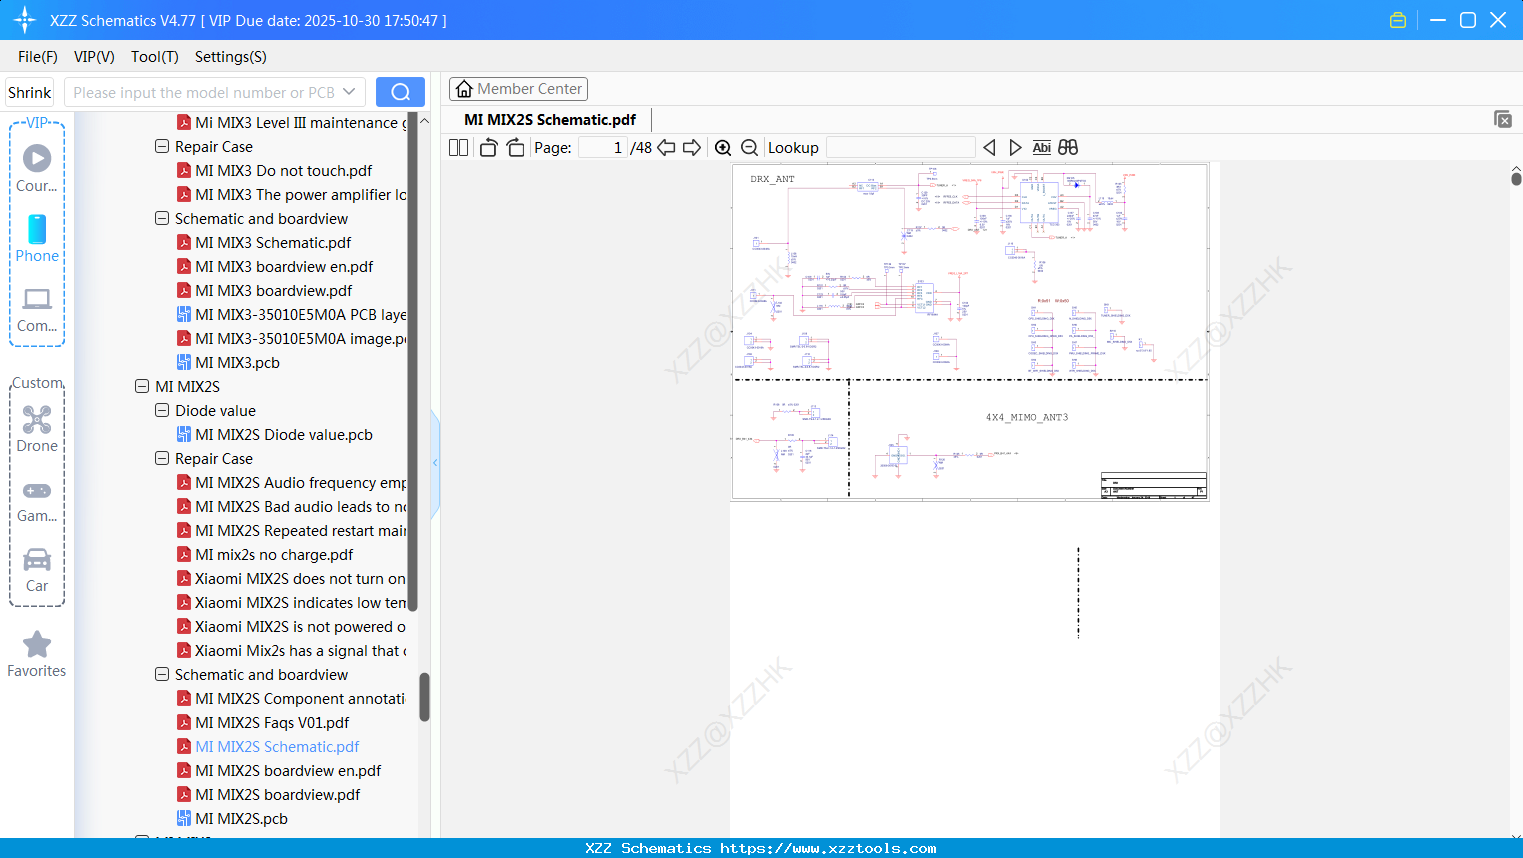Open the Courses section in sidebar
Screen dimensions: 1523x858
click(37, 168)
